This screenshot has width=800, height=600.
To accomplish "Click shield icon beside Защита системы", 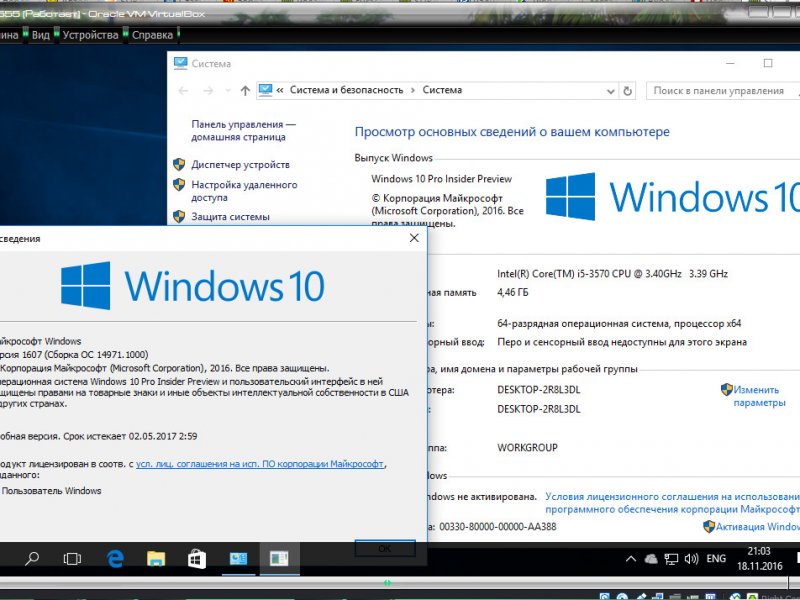I will point(179,217).
